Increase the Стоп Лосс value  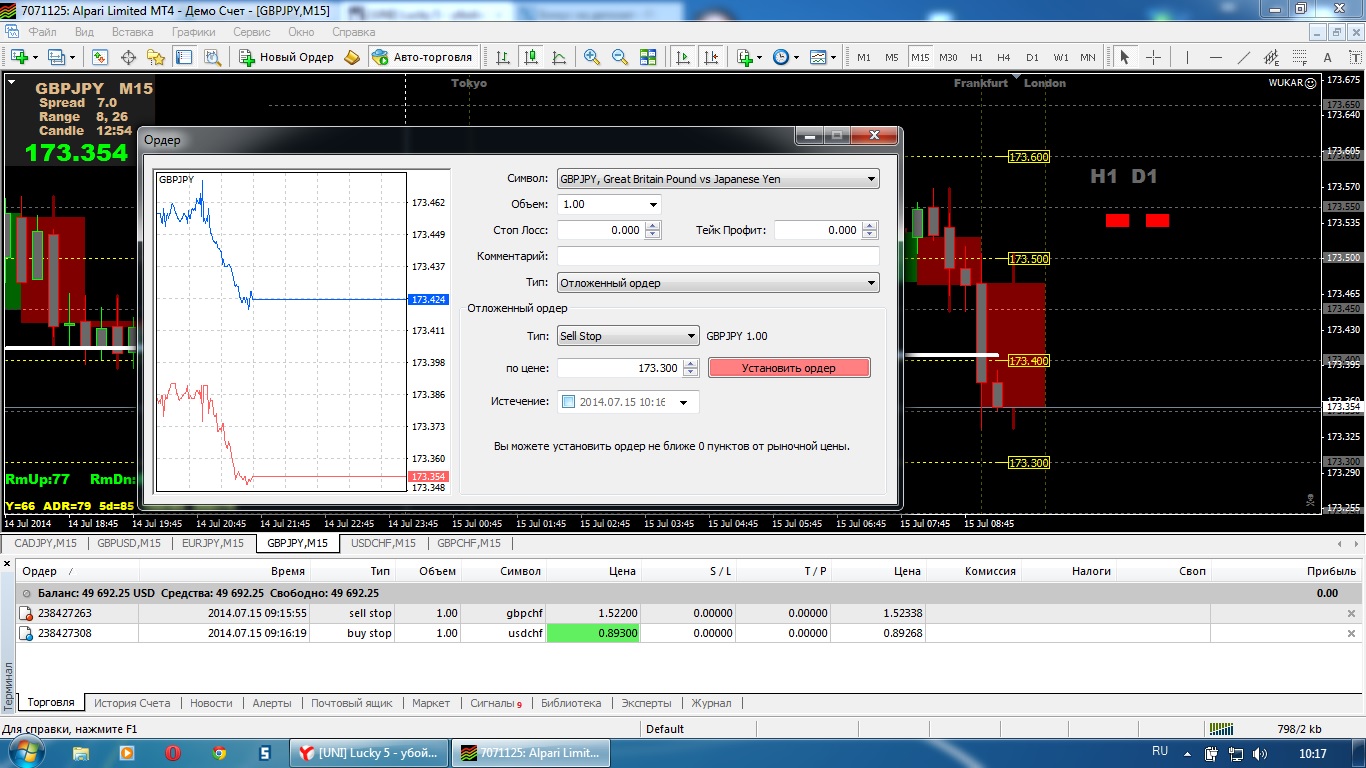coord(653,226)
